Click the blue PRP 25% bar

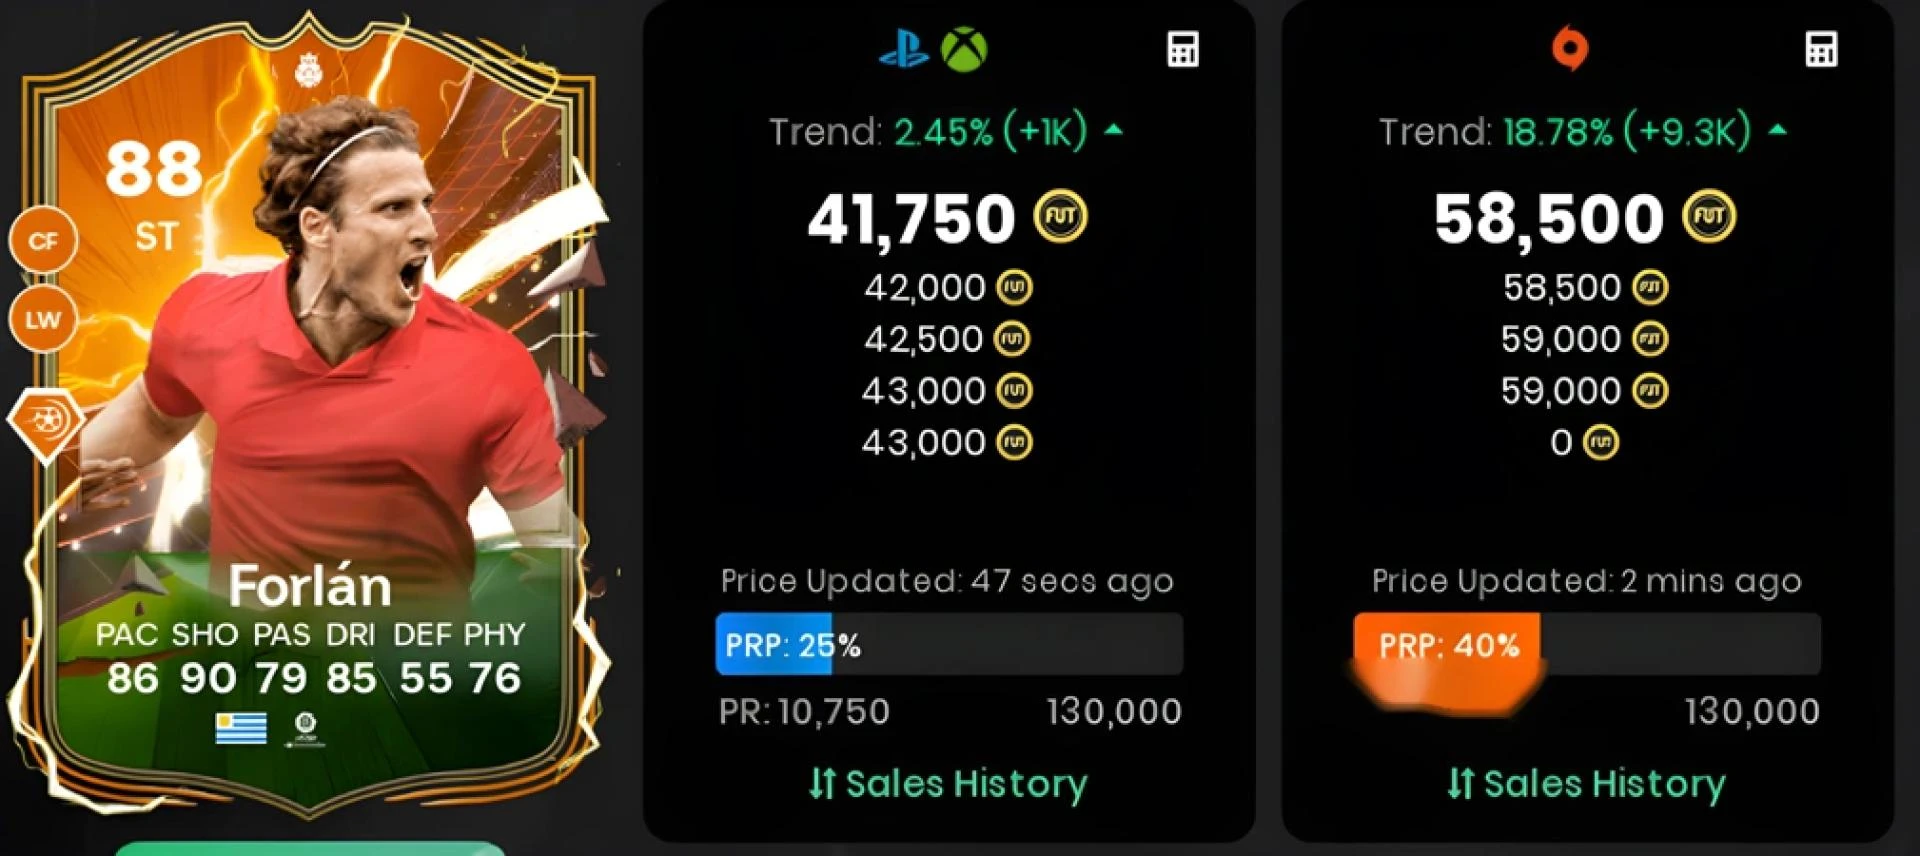pos(773,645)
